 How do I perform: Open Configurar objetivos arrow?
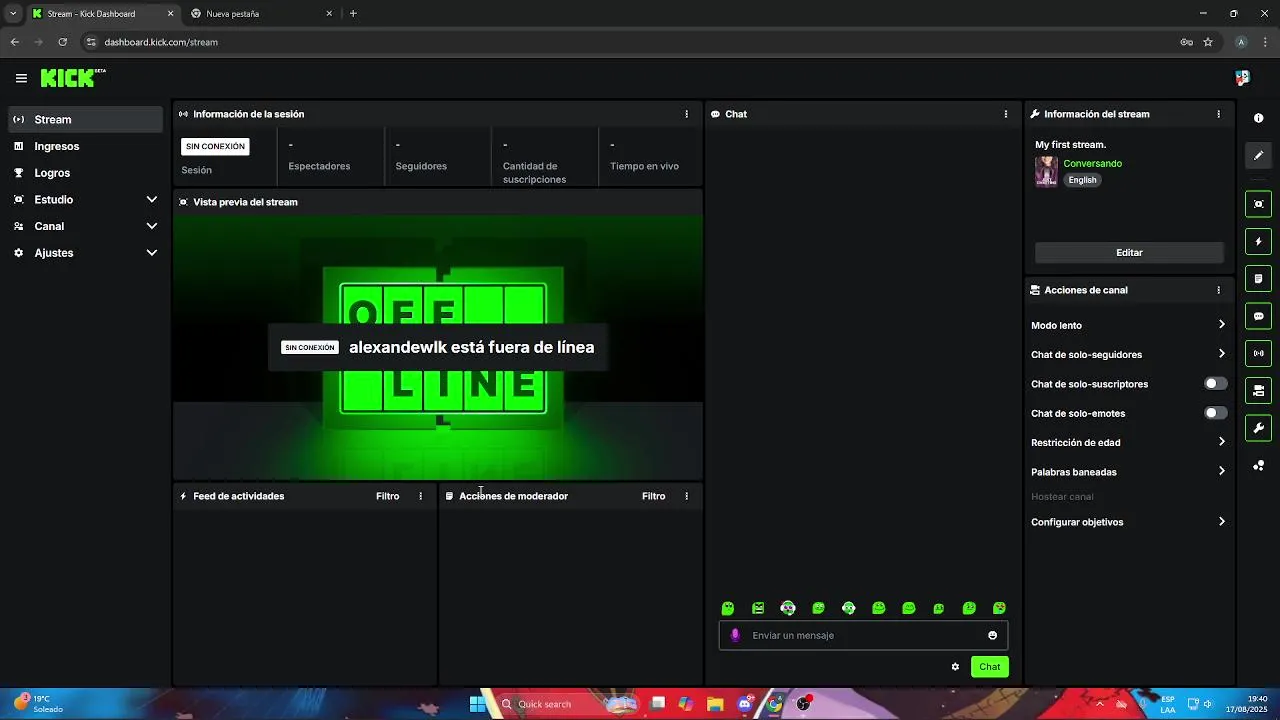pos(1221,522)
